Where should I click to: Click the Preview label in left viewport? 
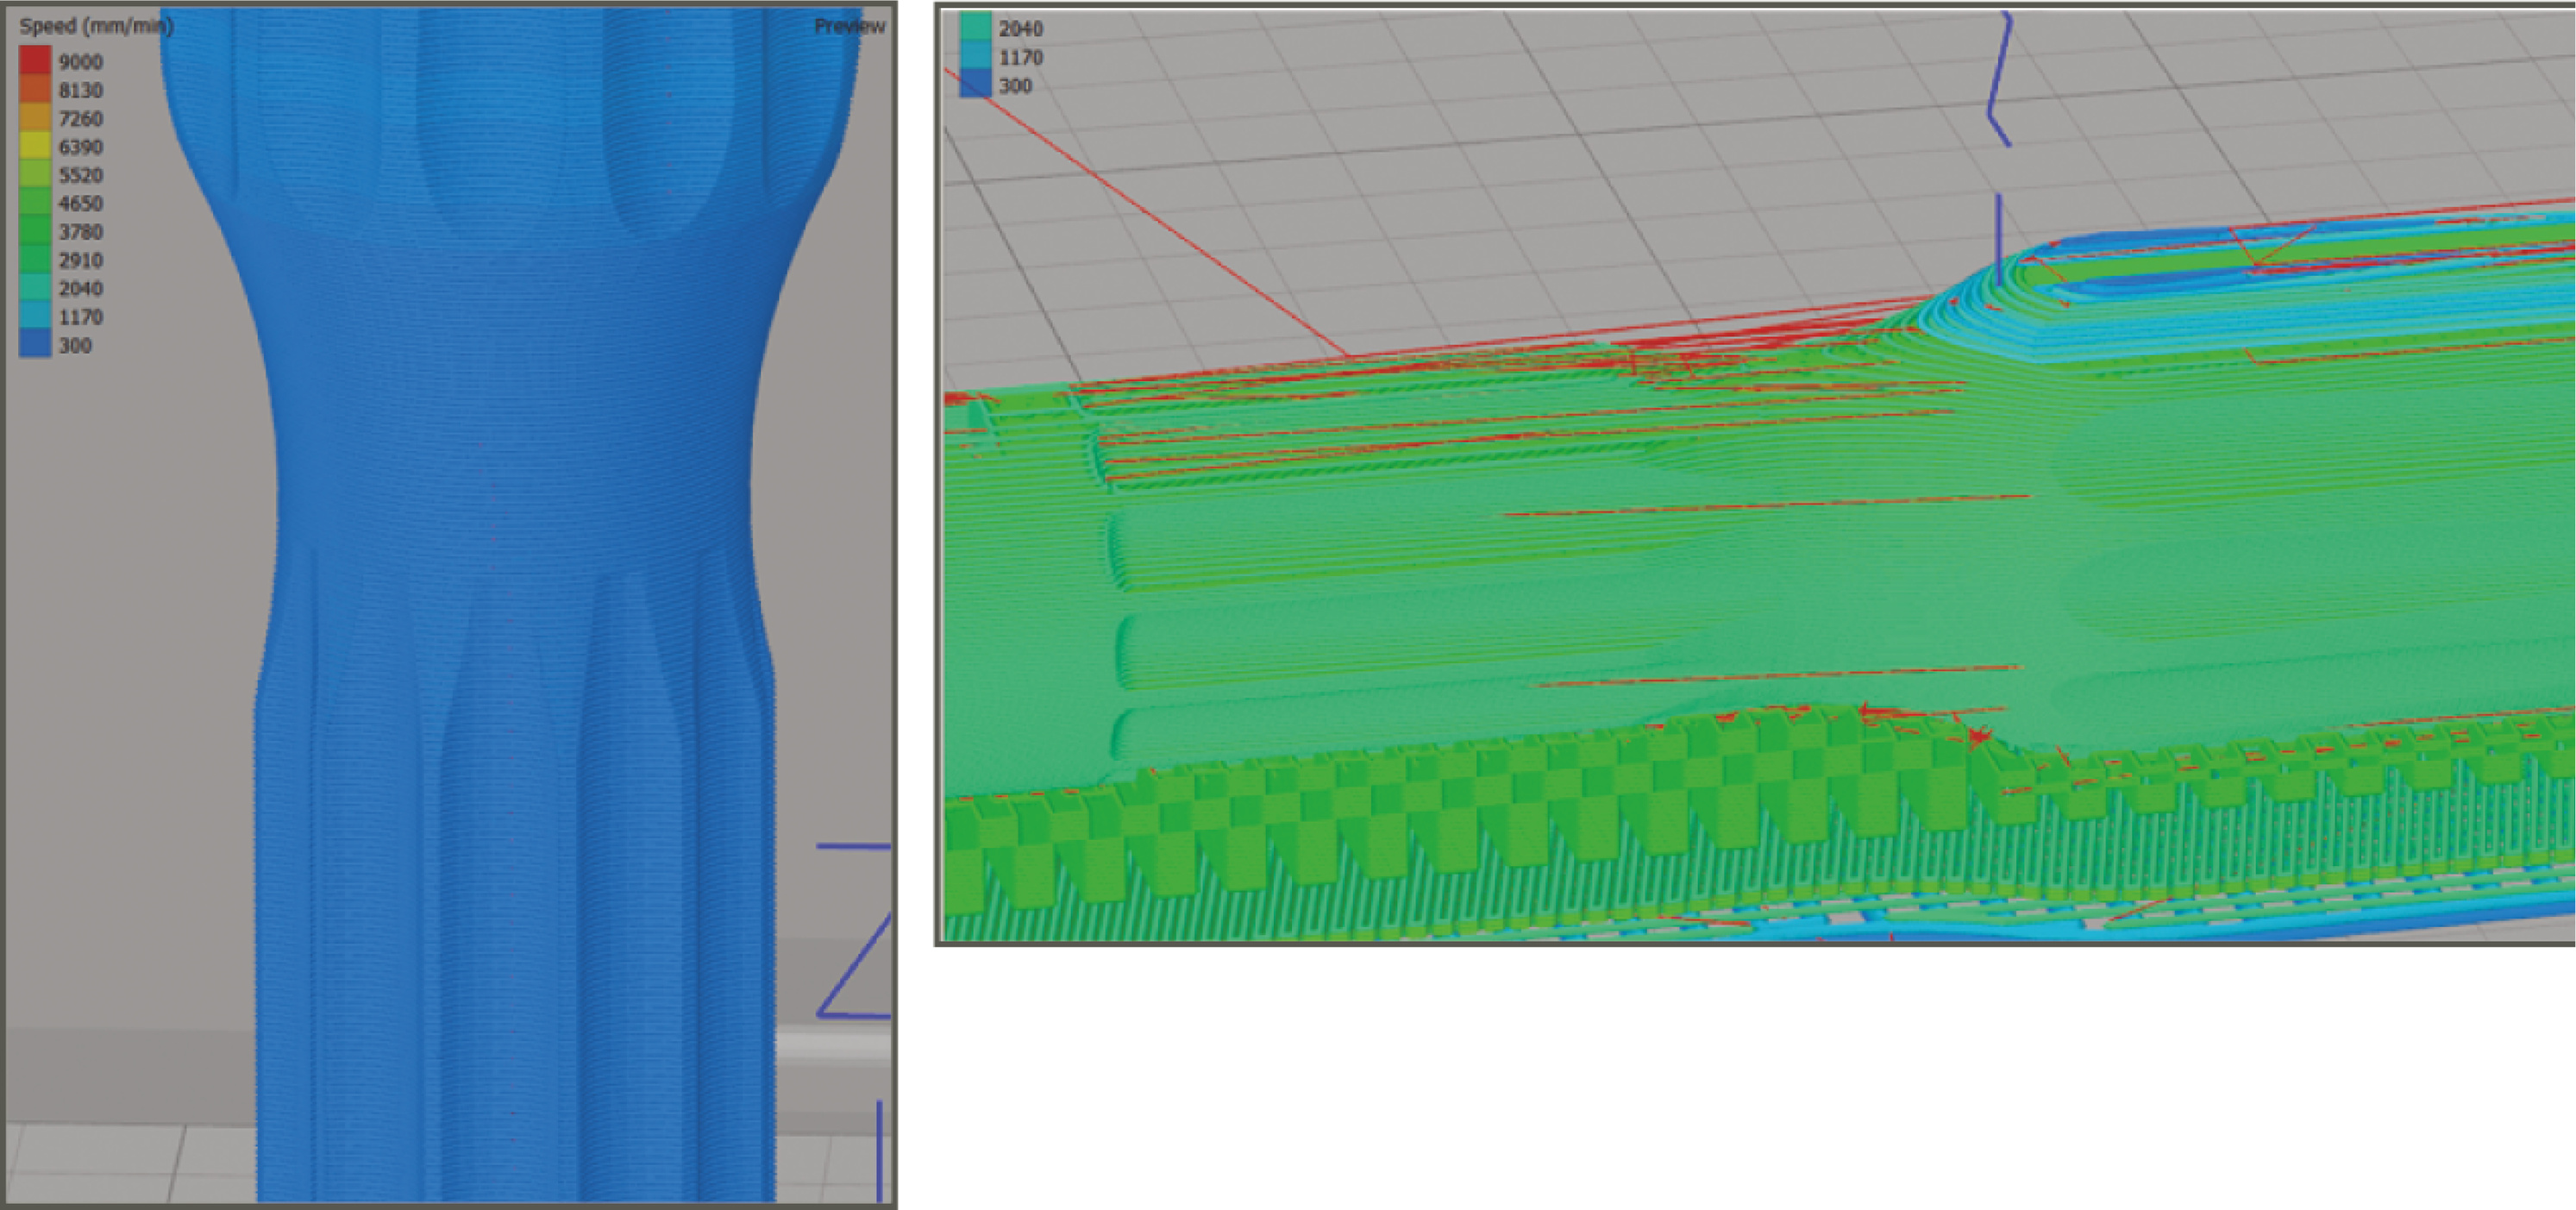[x=849, y=26]
